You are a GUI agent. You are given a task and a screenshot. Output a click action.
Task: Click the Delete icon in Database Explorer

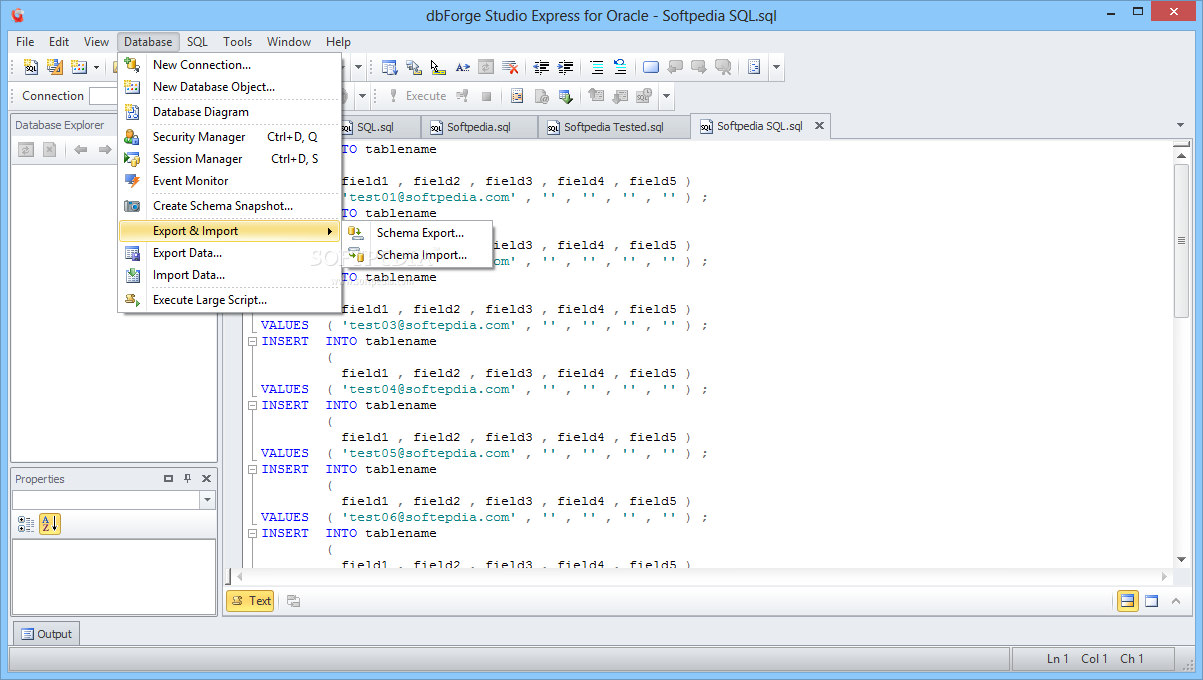click(49, 150)
